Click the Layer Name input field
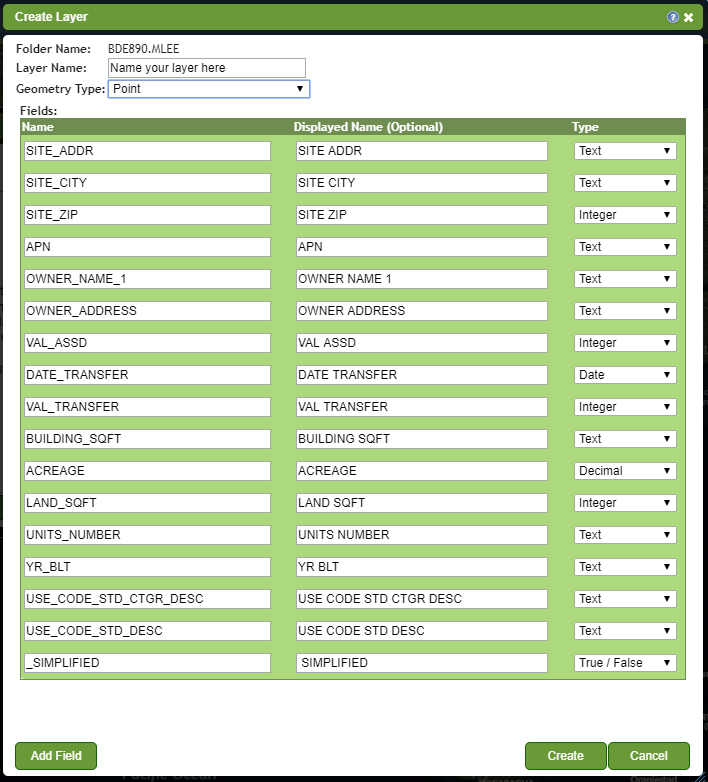 tap(206, 68)
